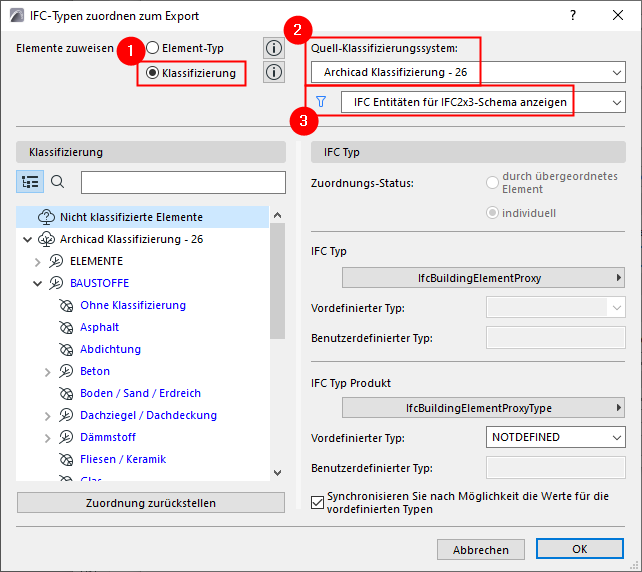Toggle the tree view icon button
This screenshot has height=572, width=642.
[x=30, y=181]
